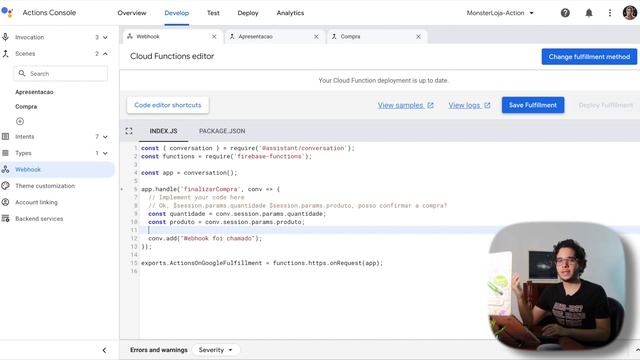Place cursor on code line 11
Screen dimensions: 640x360
pos(389,230)
